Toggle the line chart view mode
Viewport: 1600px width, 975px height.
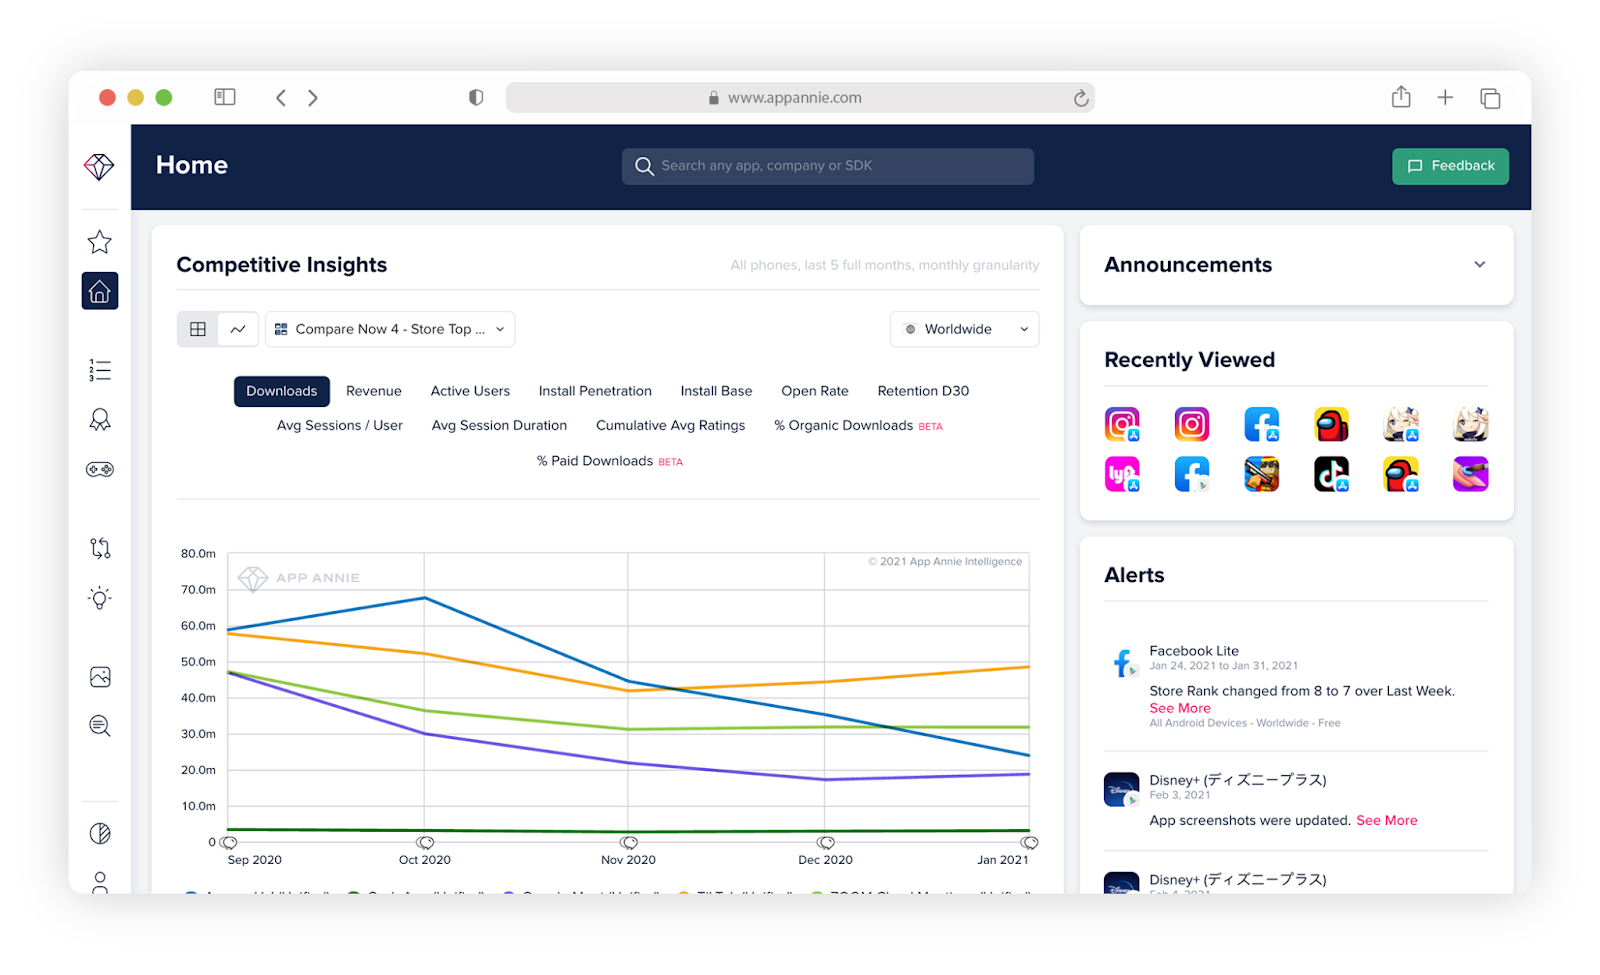coord(238,328)
